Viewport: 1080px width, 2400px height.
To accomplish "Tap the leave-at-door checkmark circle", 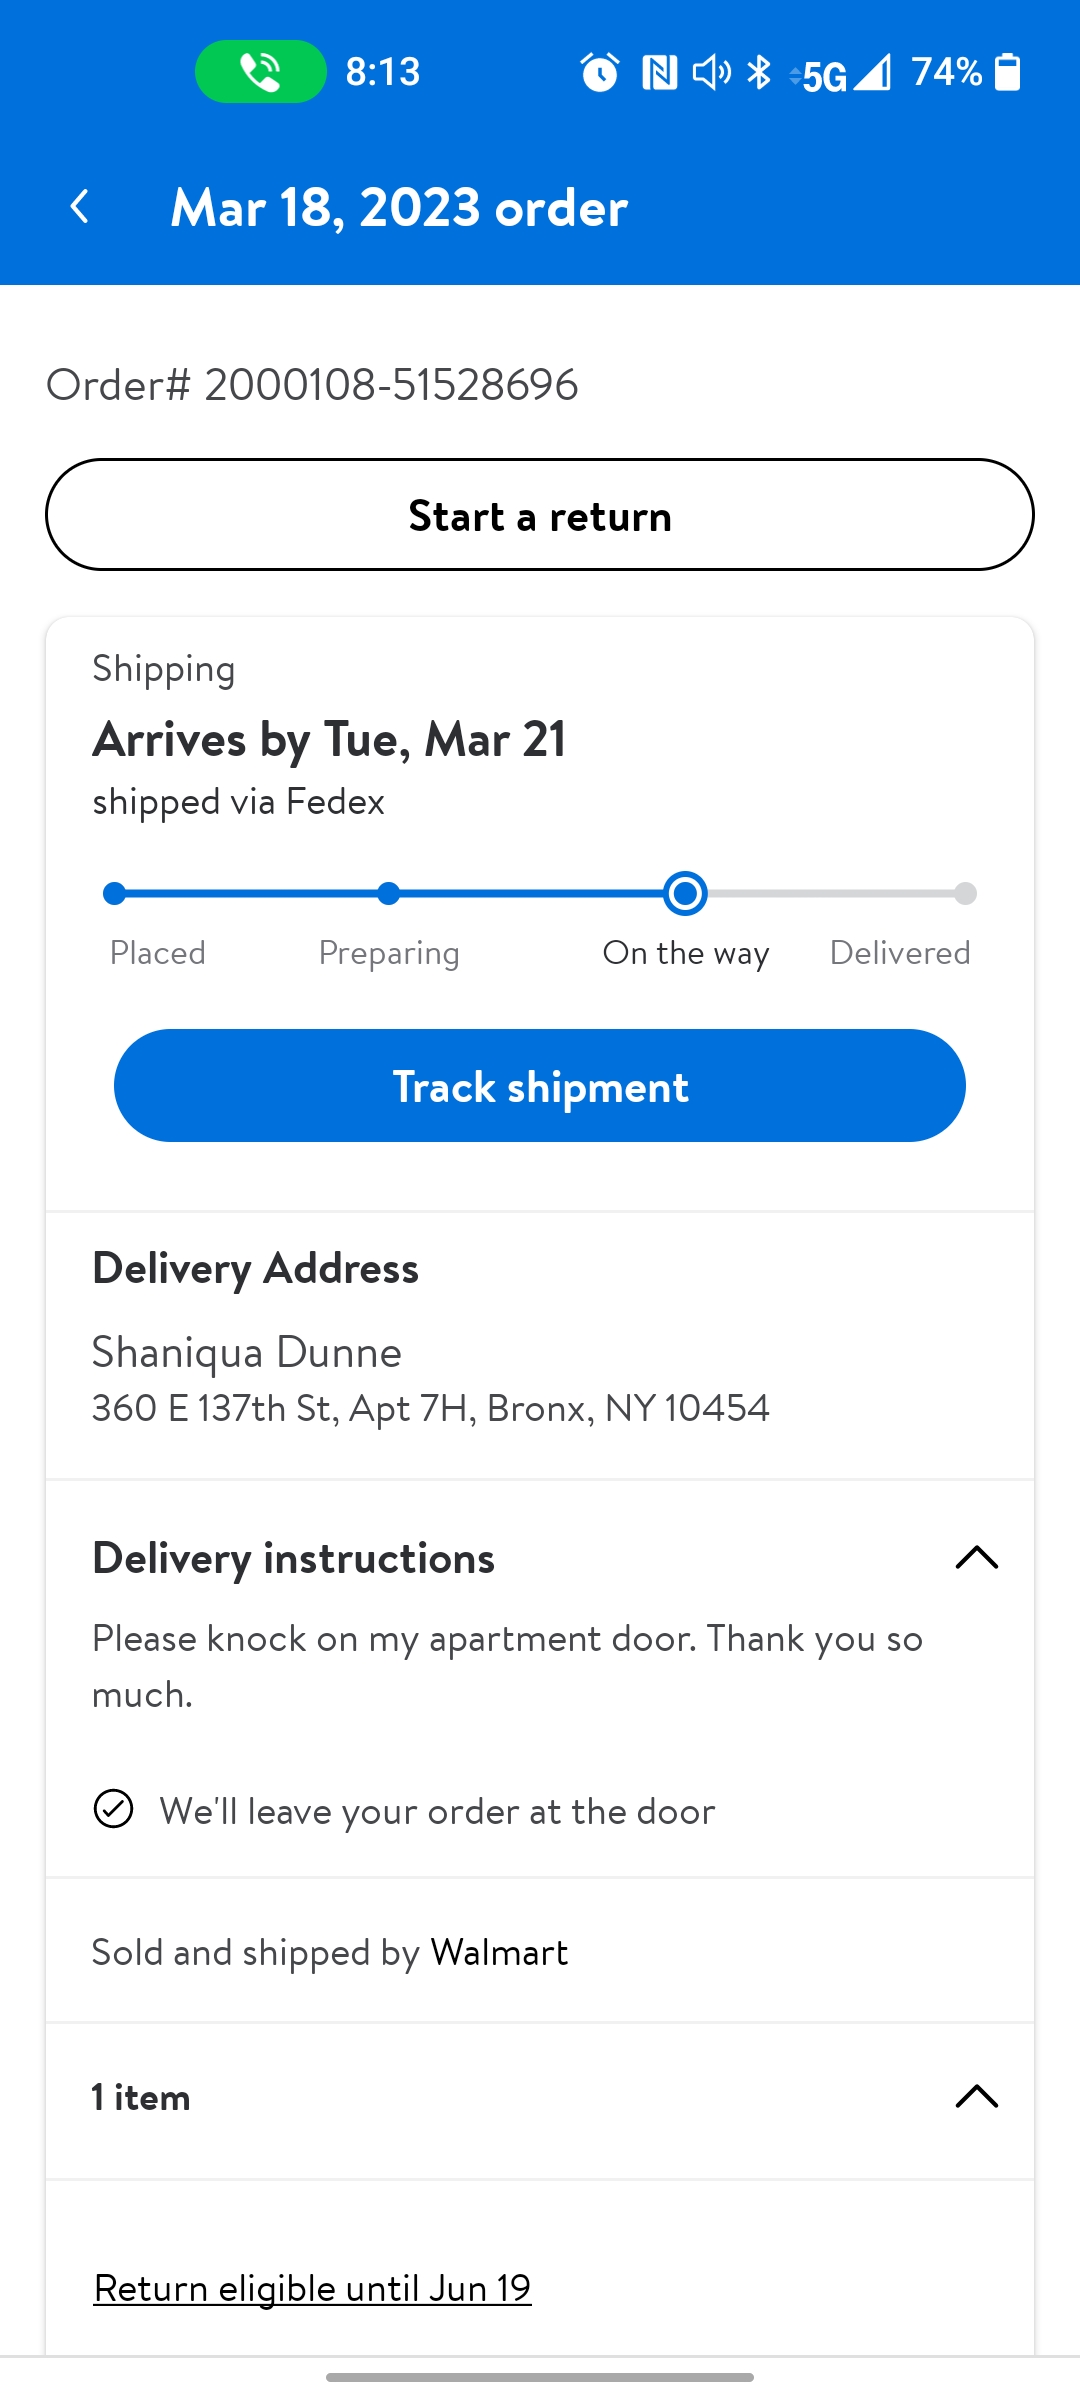I will pyautogui.click(x=113, y=1809).
